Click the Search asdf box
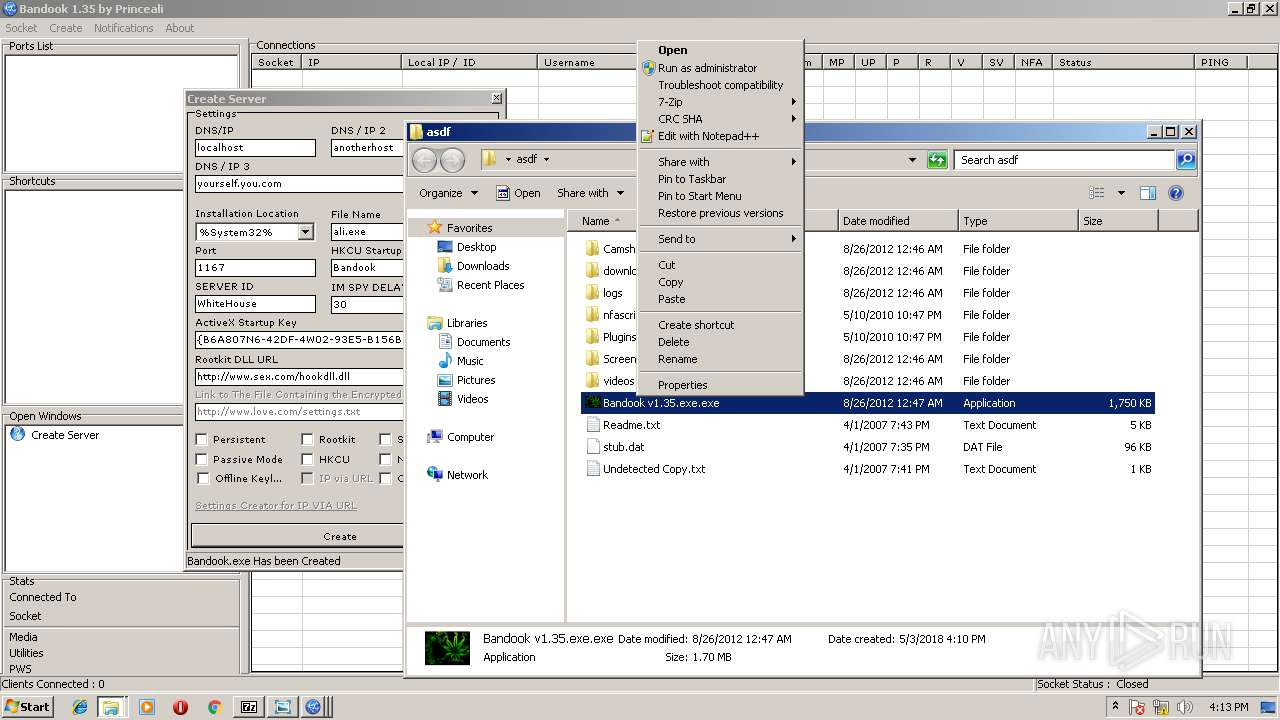This screenshot has width=1280, height=720. tap(1064, 160)
